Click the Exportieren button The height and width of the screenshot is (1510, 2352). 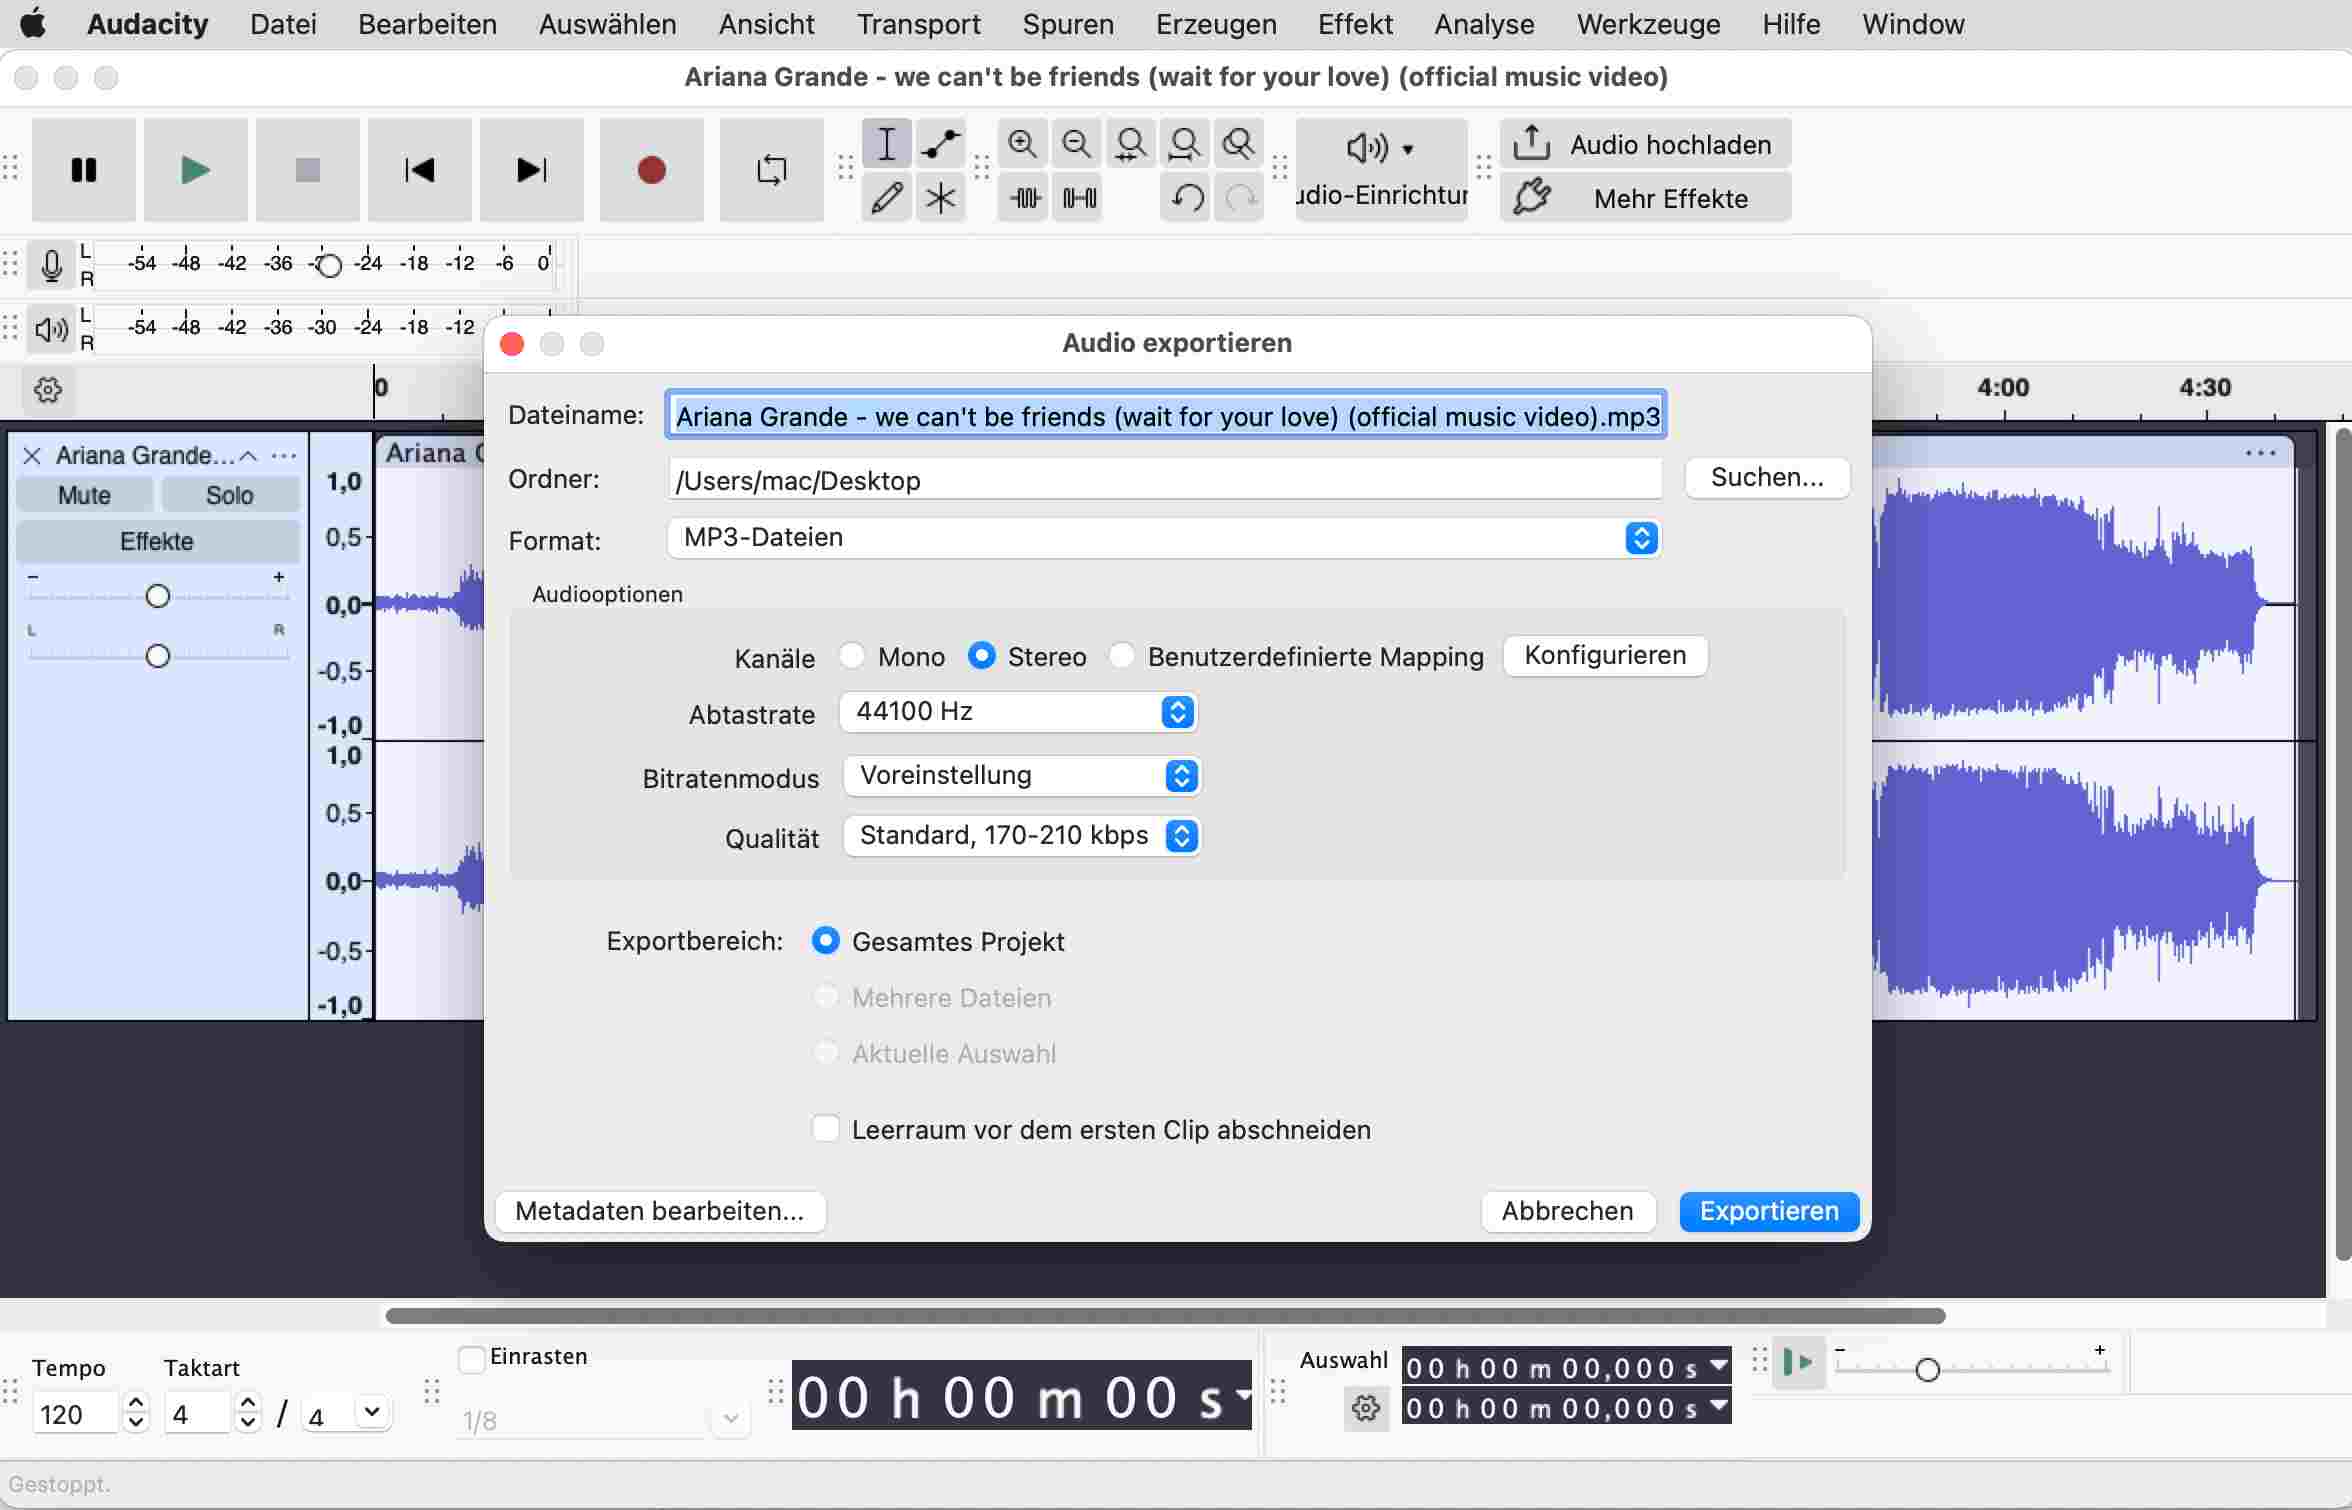click(1768, 1211)
